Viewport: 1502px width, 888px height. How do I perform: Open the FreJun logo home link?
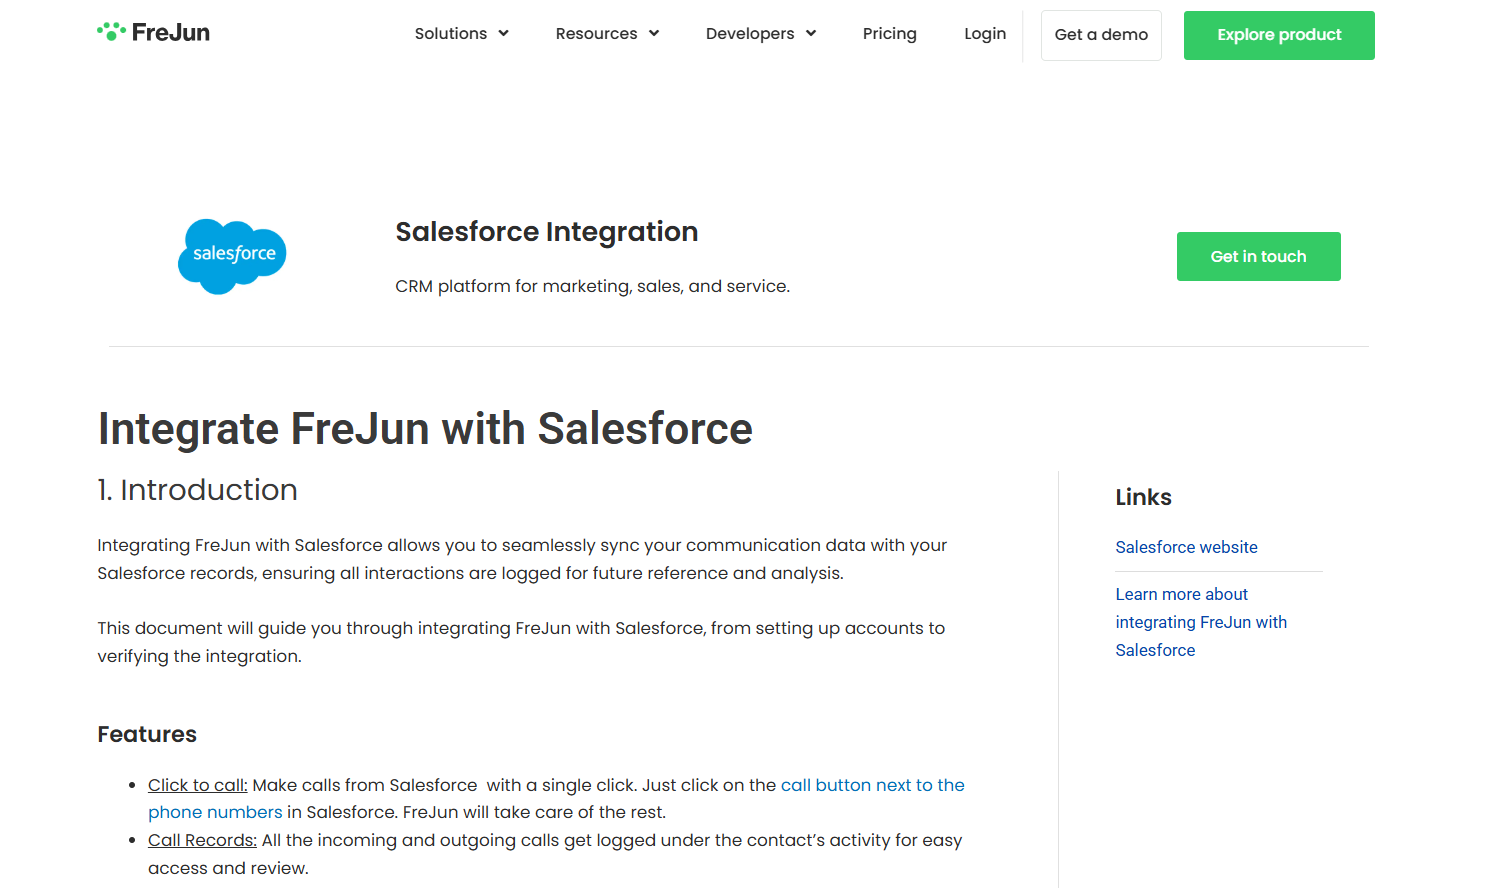[153, 32]
